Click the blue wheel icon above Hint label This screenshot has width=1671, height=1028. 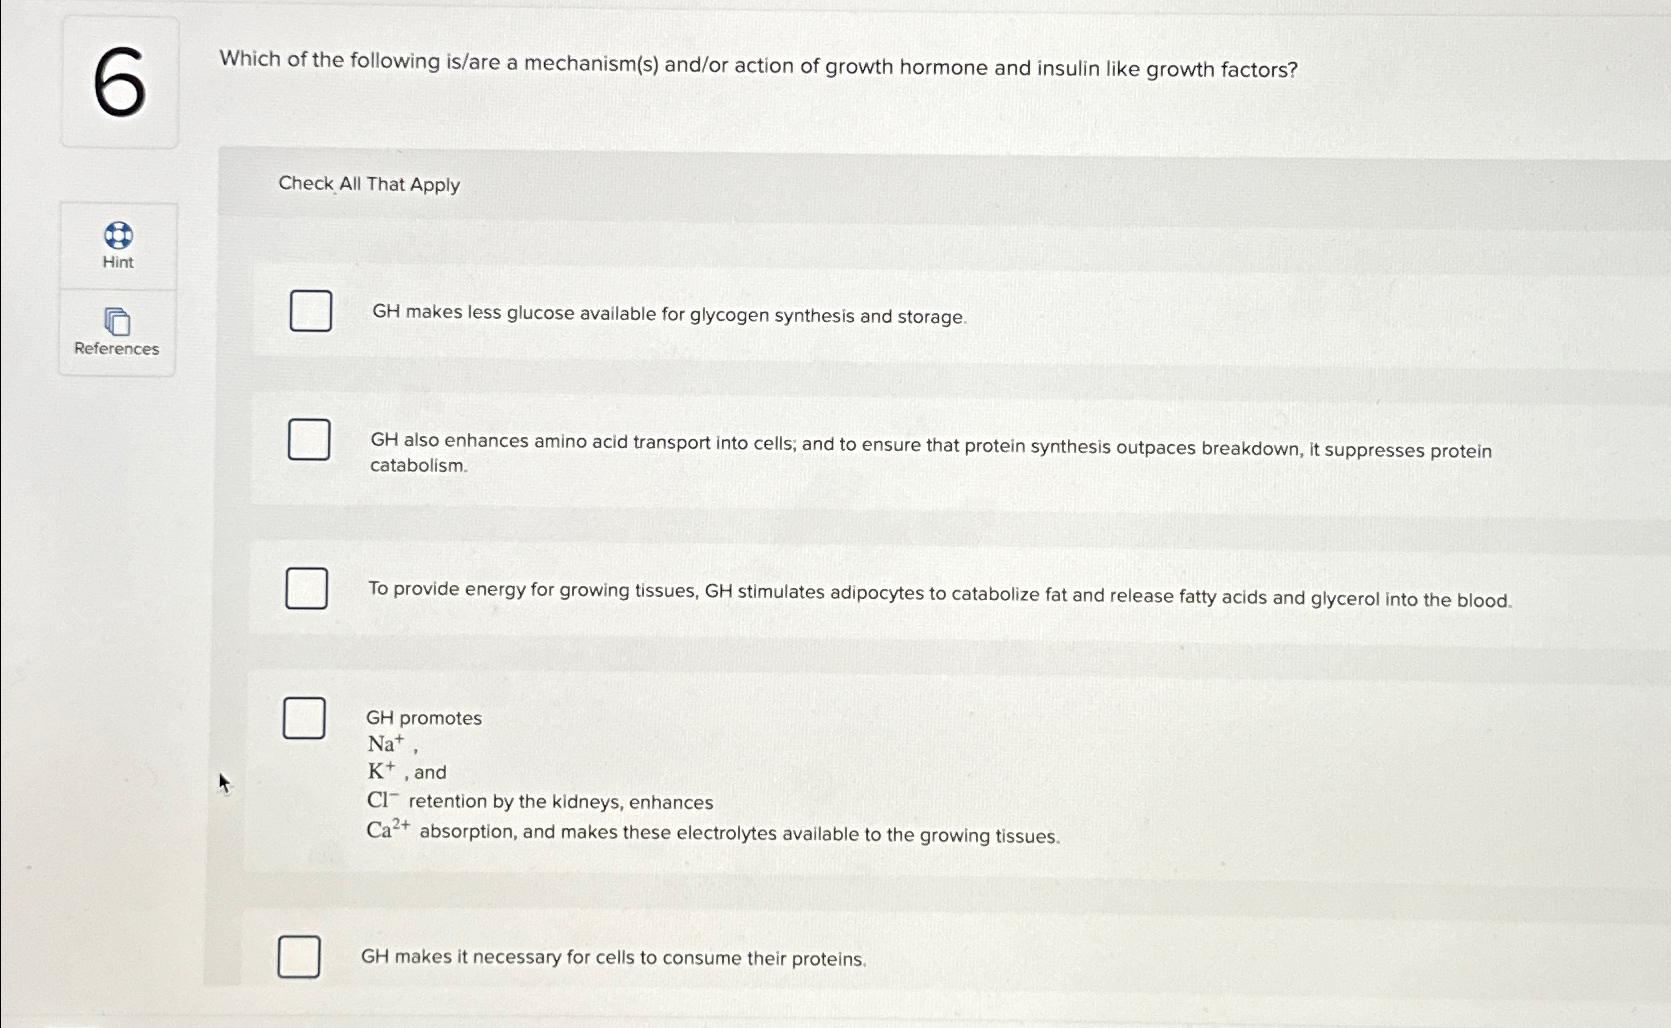(x=117, y=236)
